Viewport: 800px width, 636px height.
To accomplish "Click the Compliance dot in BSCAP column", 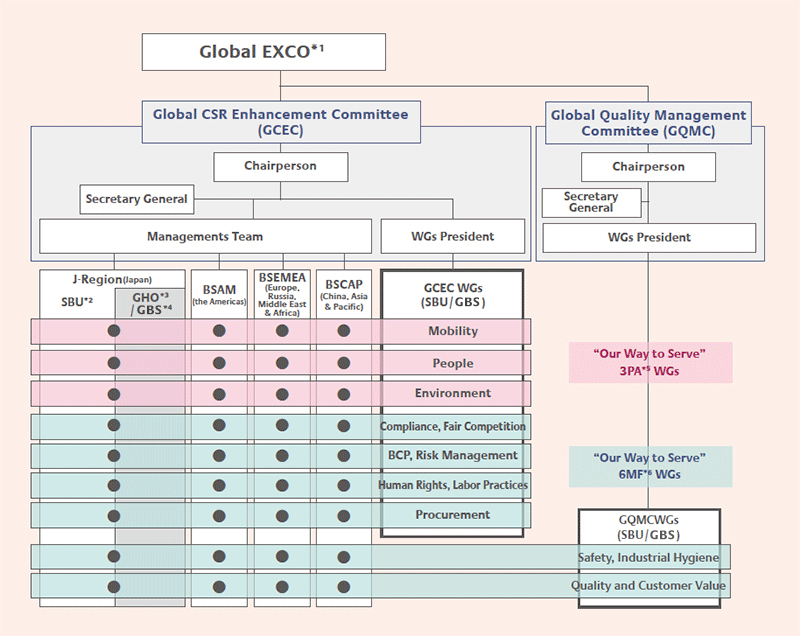I will 344,425.
